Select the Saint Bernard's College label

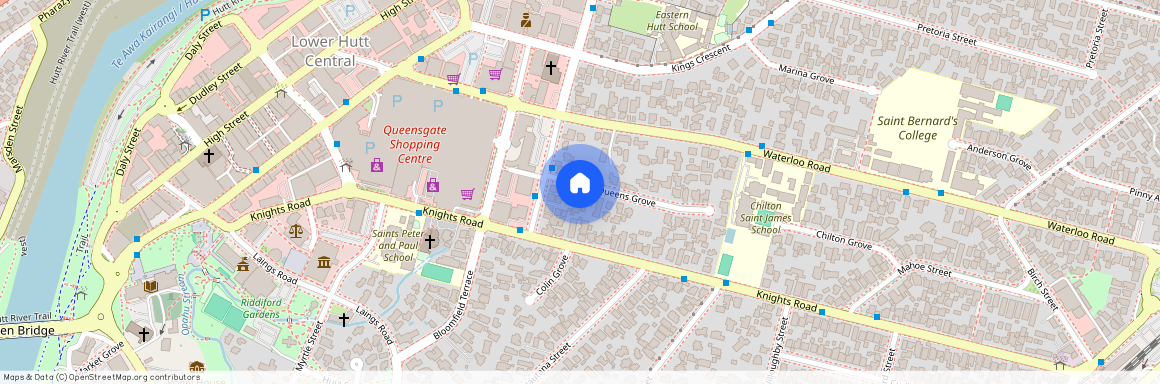[x=918, y=127]
